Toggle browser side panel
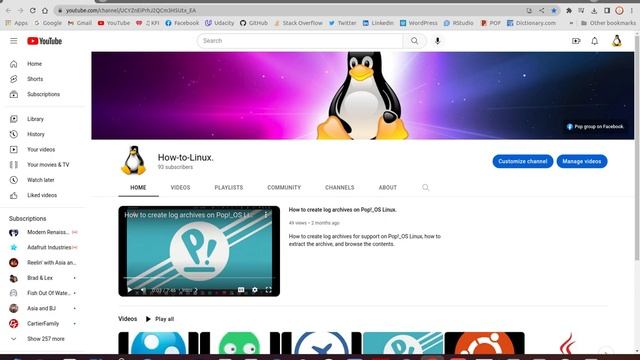 pyautogui.click(x=607, y=11)
